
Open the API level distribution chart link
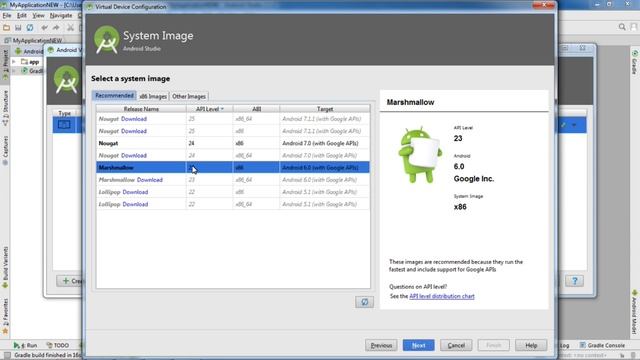(442, 296)
